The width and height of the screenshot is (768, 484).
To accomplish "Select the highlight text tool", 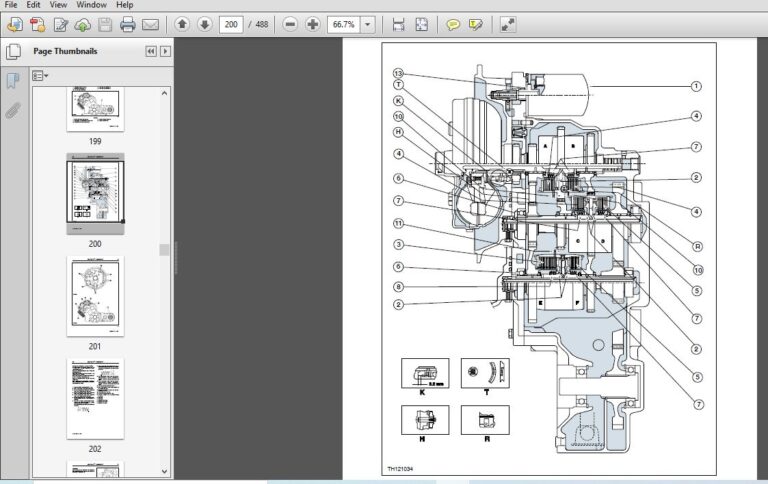I will (x=476, y=24).
